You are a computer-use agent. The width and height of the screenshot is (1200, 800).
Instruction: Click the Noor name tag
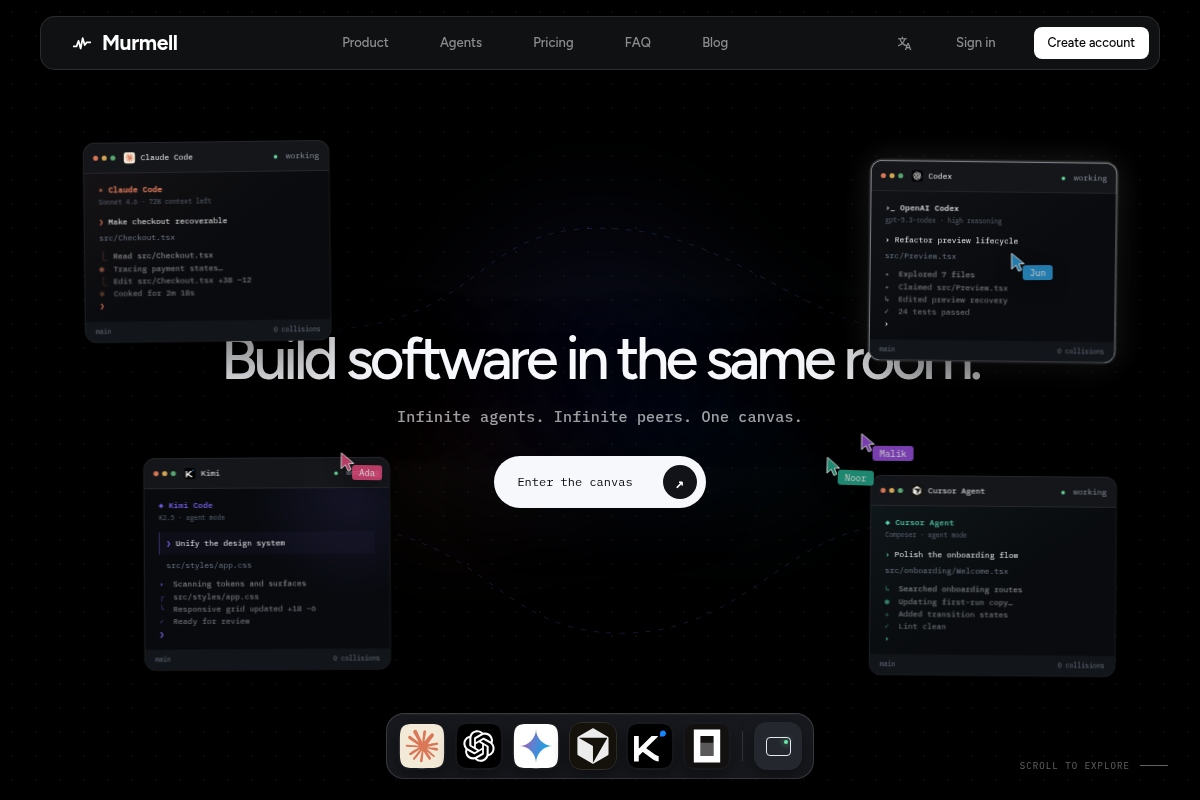pos(856,478)
